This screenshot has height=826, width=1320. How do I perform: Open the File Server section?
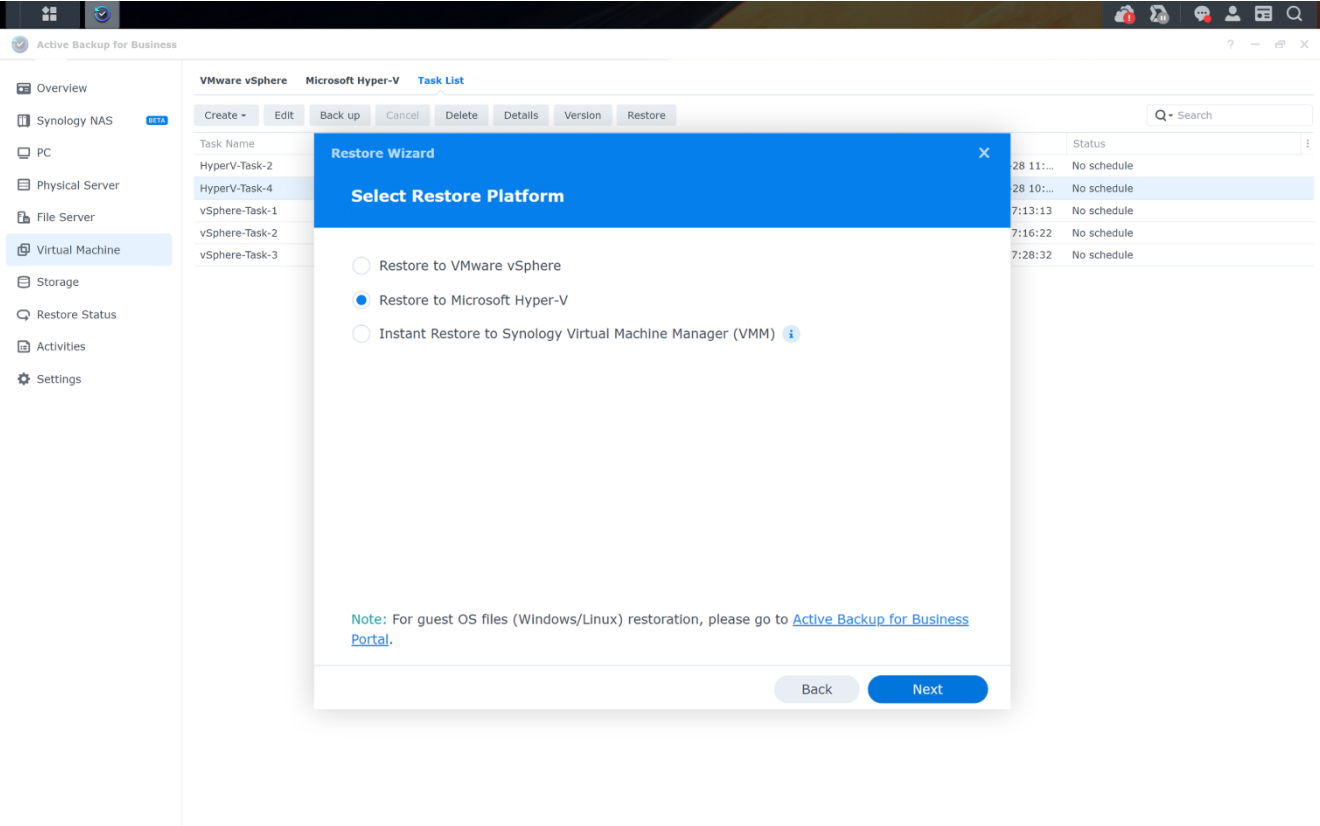coord(66,217)
